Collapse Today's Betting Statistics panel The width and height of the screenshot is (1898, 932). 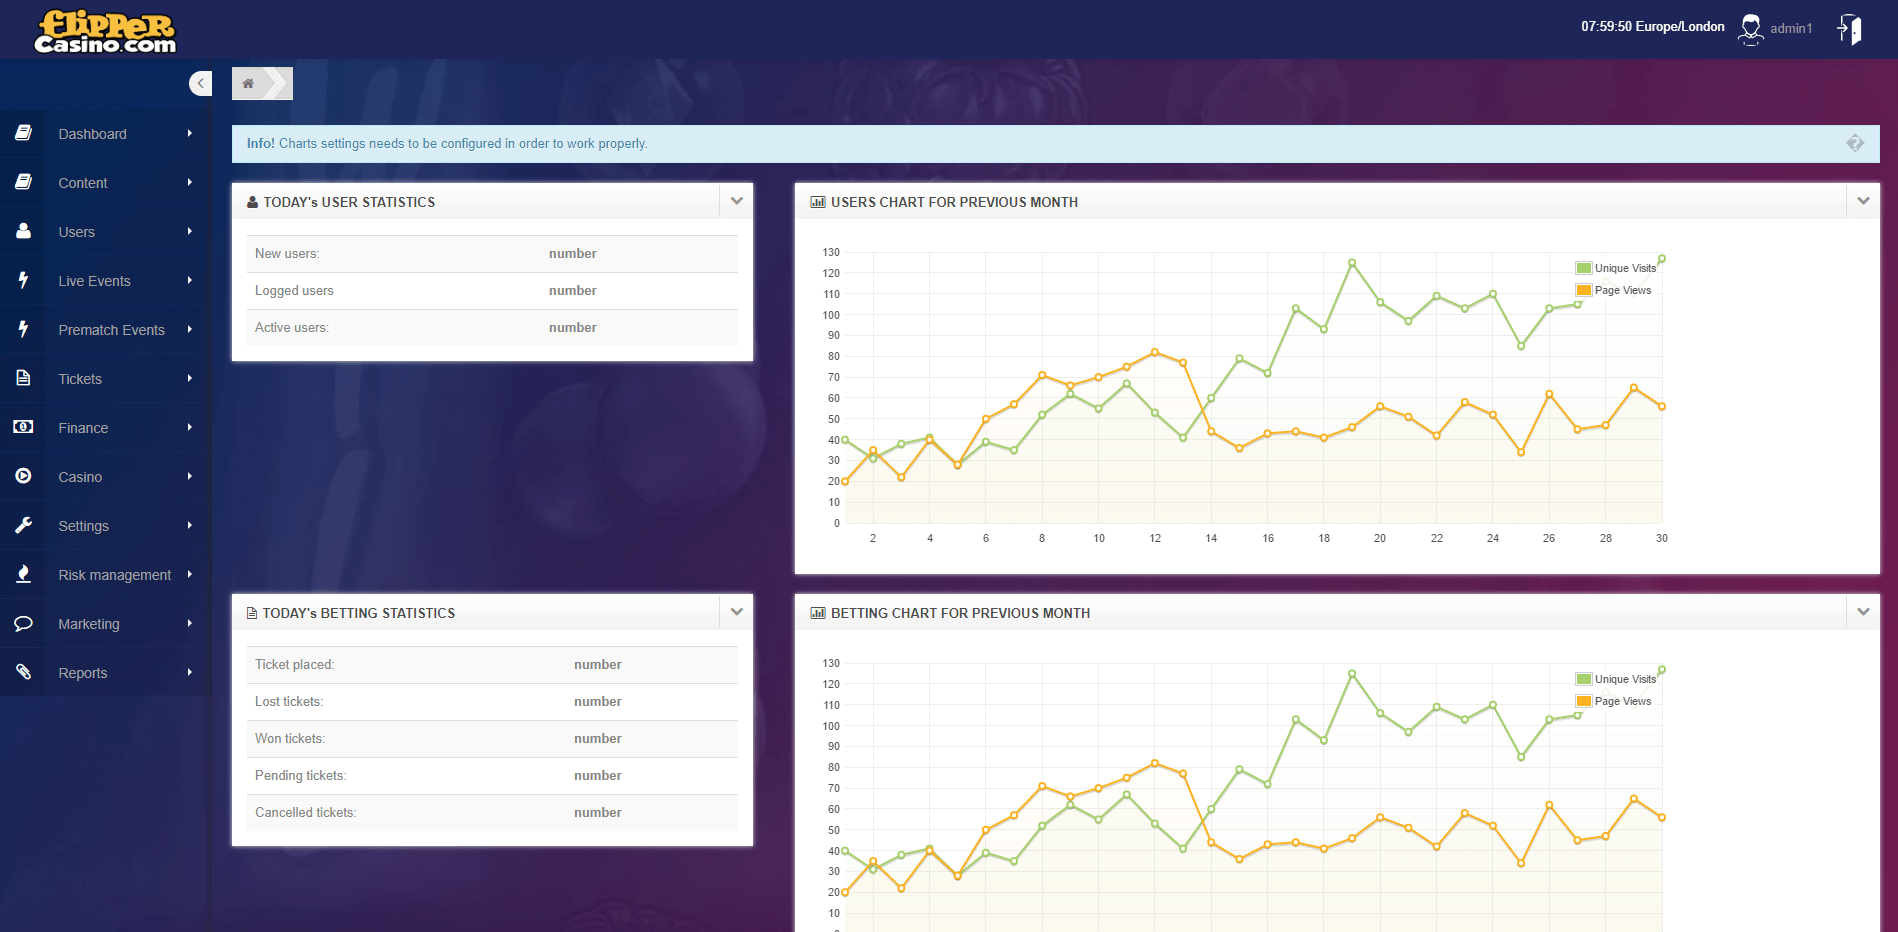[737, 612]
